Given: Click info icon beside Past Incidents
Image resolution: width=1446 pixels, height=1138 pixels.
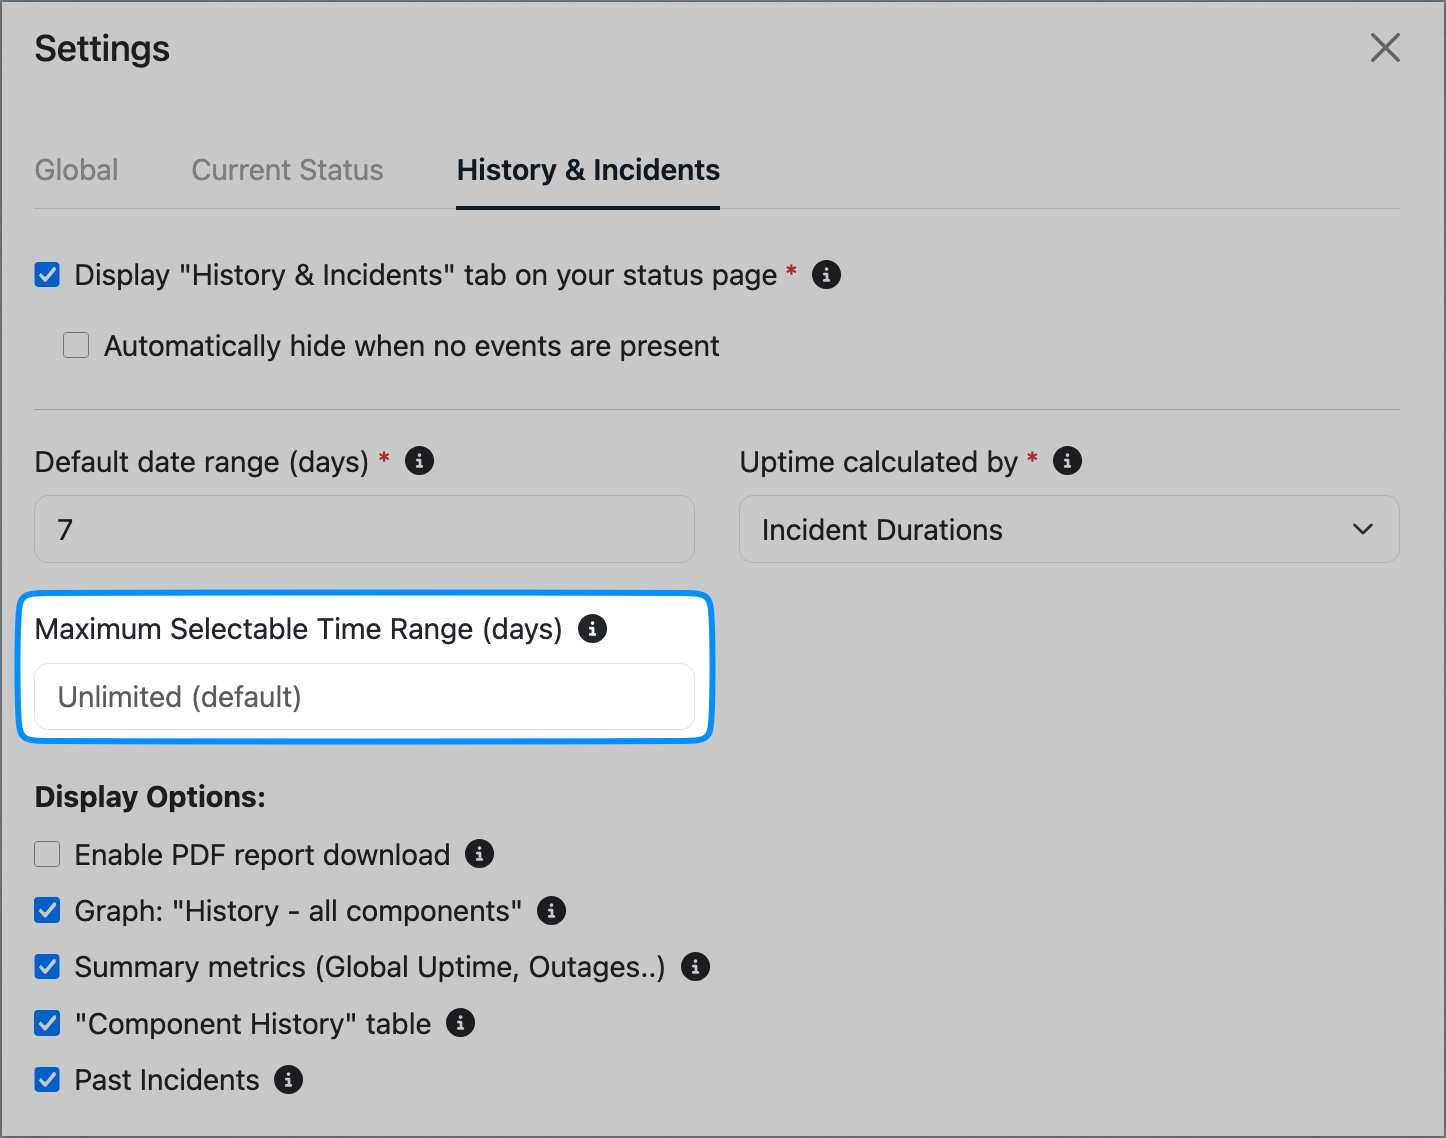Looking at the screenshot, I should click(288, 1079).
